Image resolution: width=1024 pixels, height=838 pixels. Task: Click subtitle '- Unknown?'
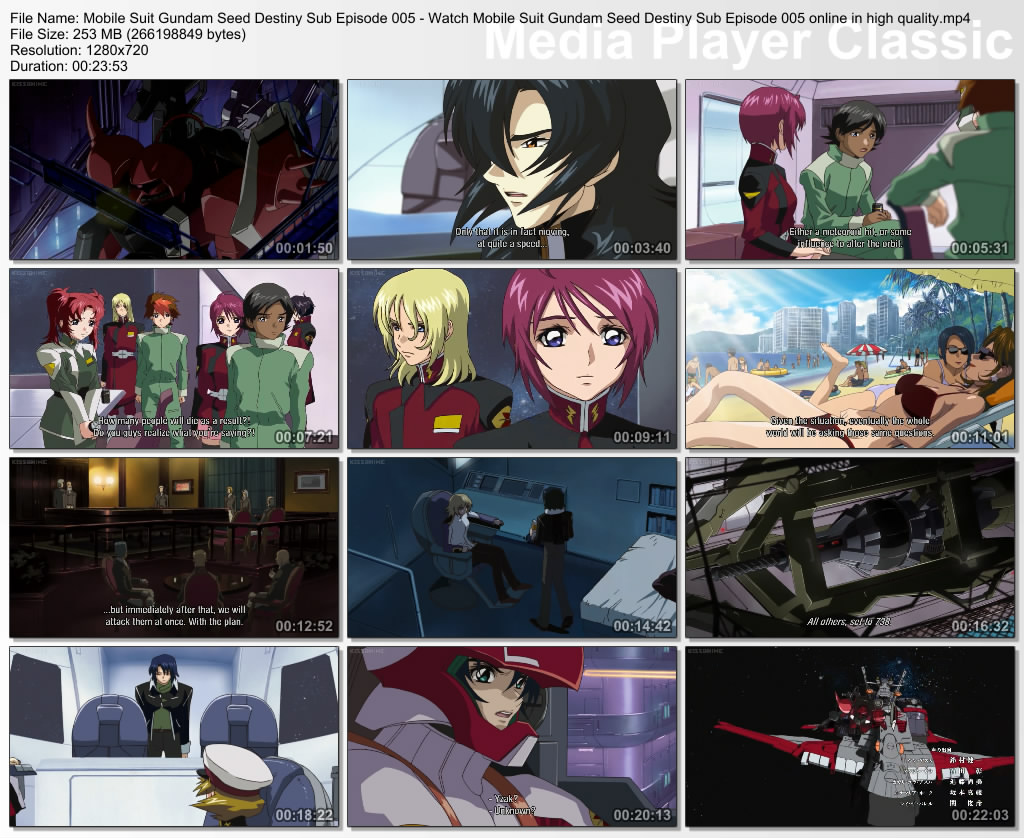[x=513, y=811]
